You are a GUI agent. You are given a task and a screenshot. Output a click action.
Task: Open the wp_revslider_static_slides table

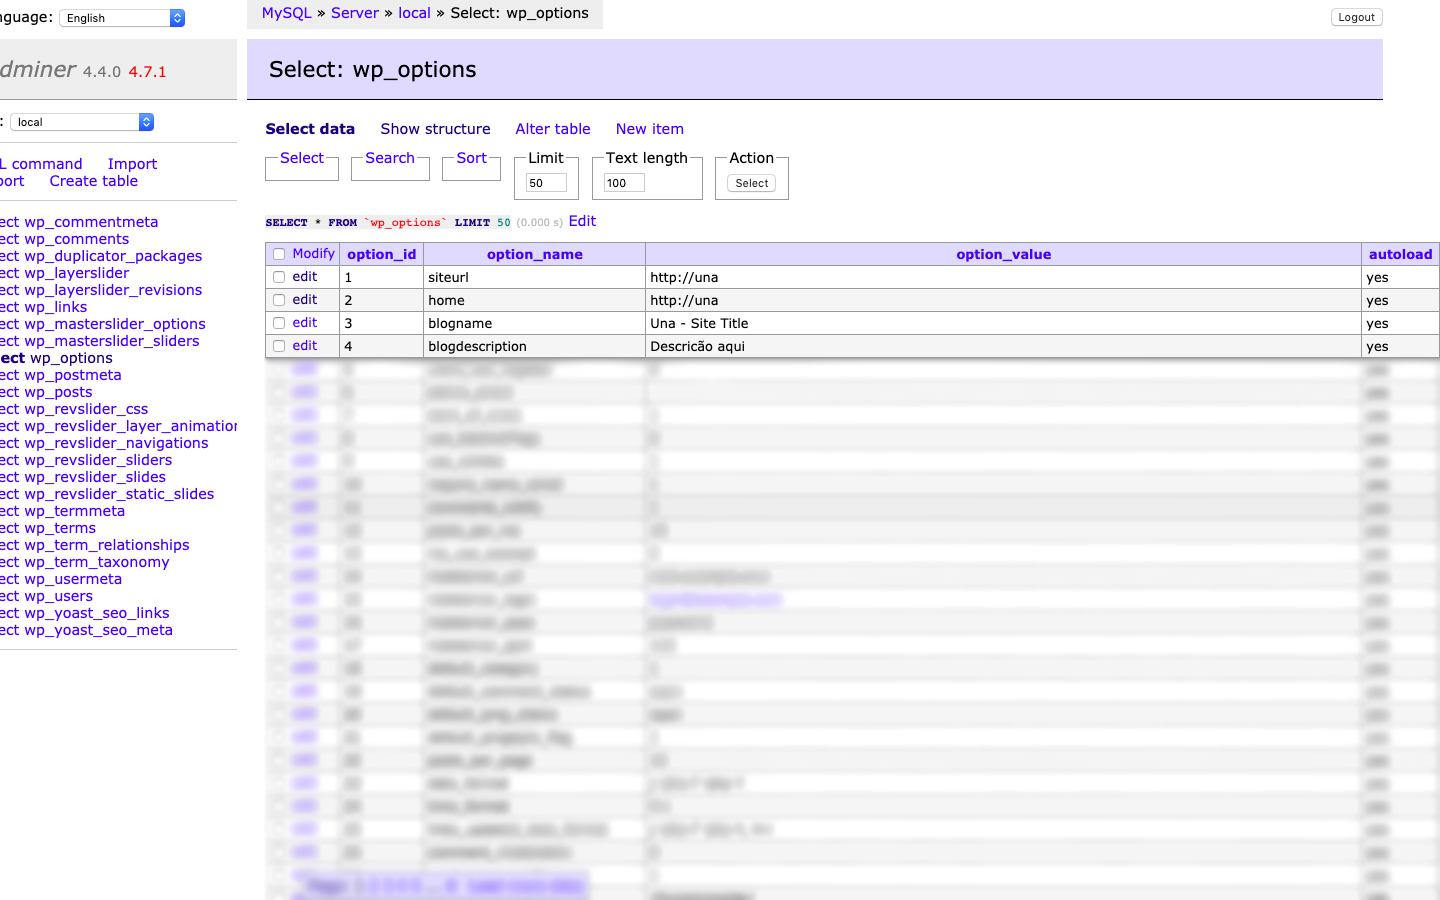click(119, 494)
